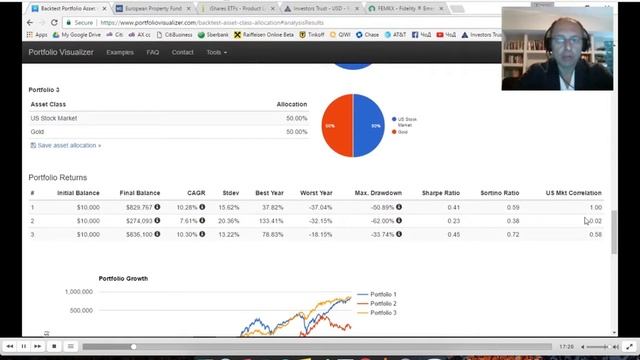Show info for Portfolio 2 max drawdown
The height and width of the screenshot is (360, 640).
399,220
